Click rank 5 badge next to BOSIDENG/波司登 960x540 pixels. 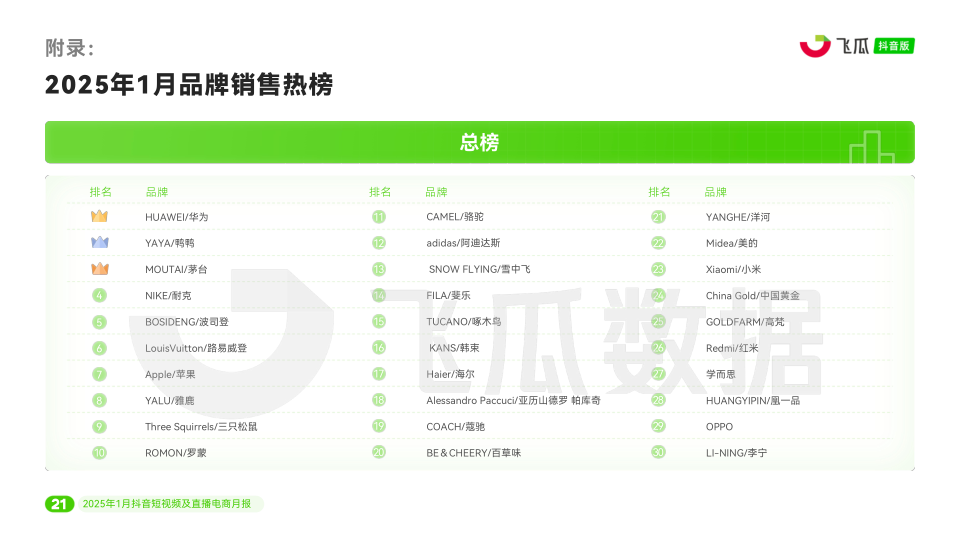(99, 322)
